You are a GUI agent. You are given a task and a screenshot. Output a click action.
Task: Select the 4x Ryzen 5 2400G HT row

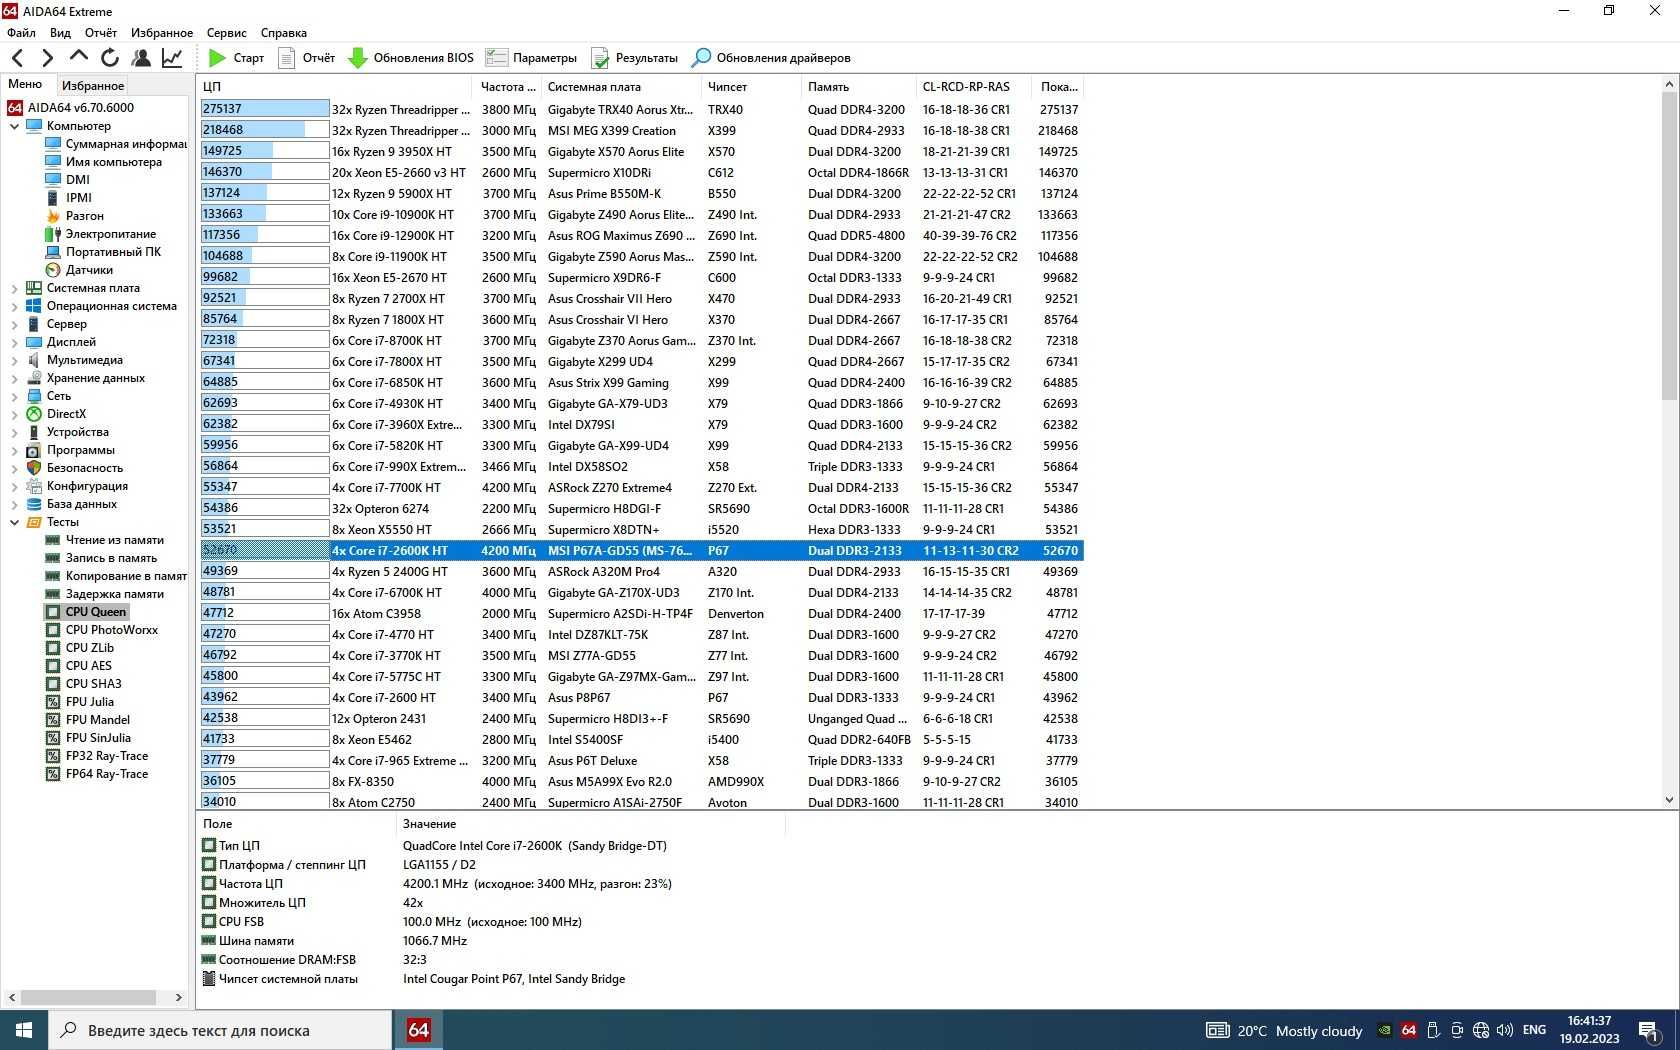point(641,572)
